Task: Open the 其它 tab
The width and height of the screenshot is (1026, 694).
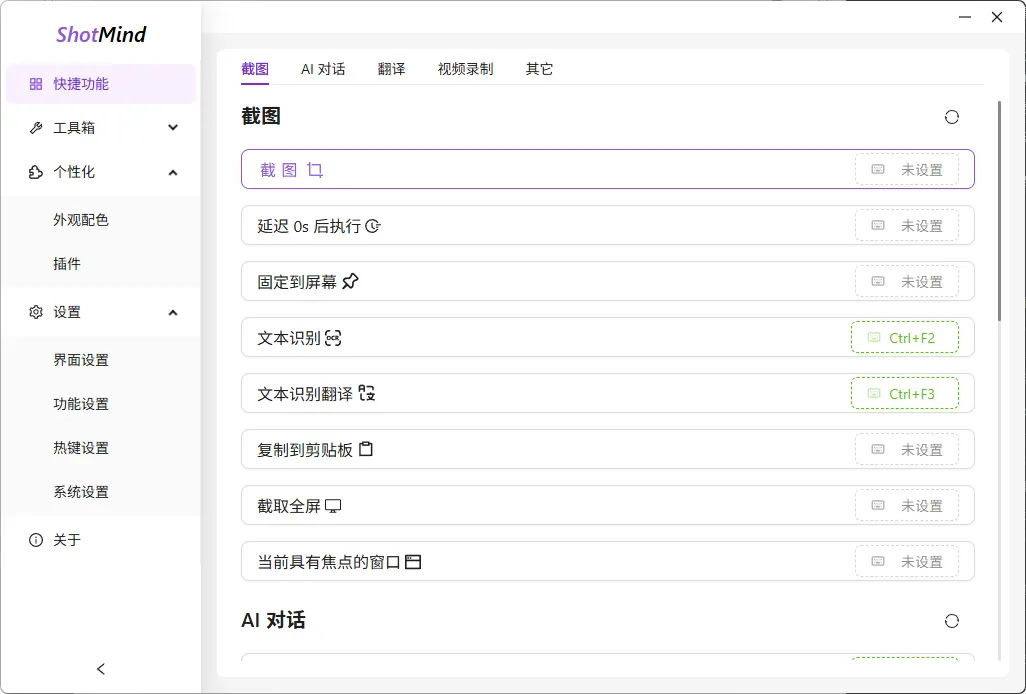Action: 539,69
